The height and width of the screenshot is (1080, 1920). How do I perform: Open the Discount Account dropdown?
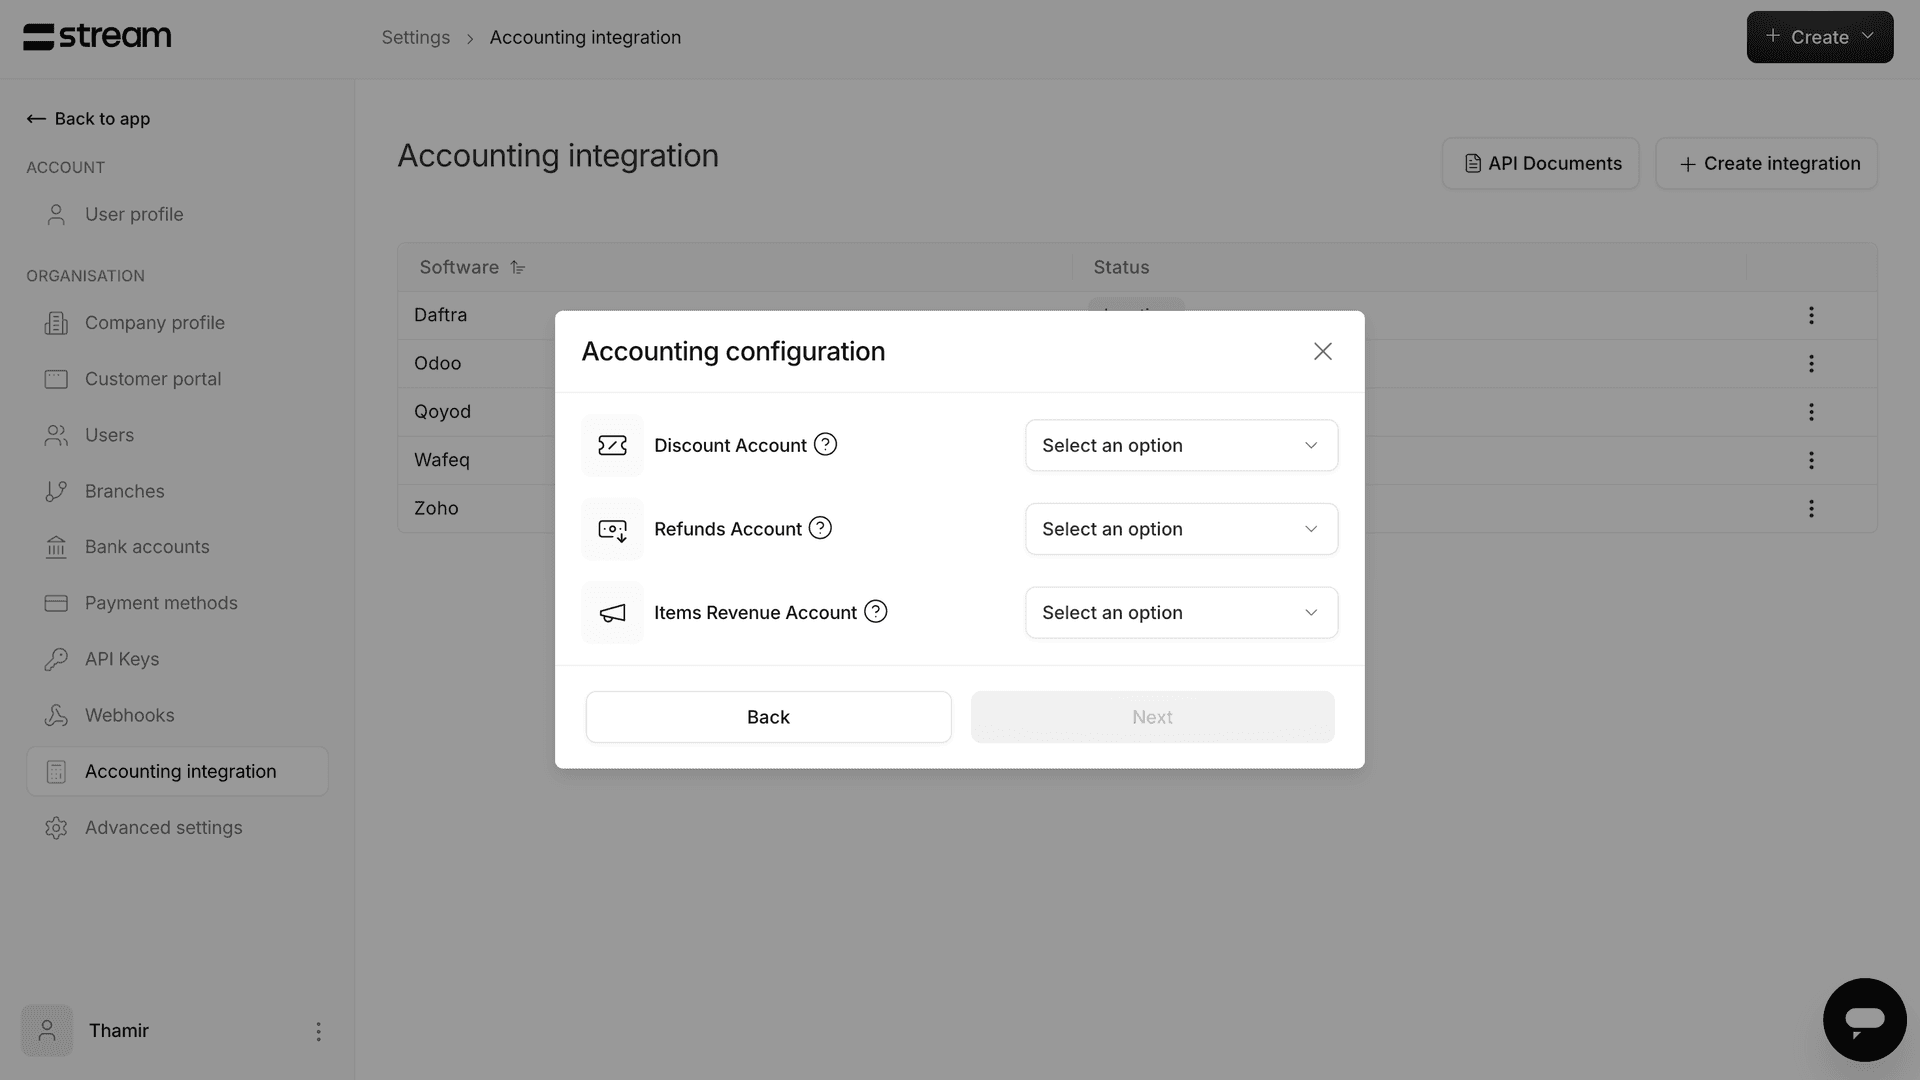(x=1181, y=445)
